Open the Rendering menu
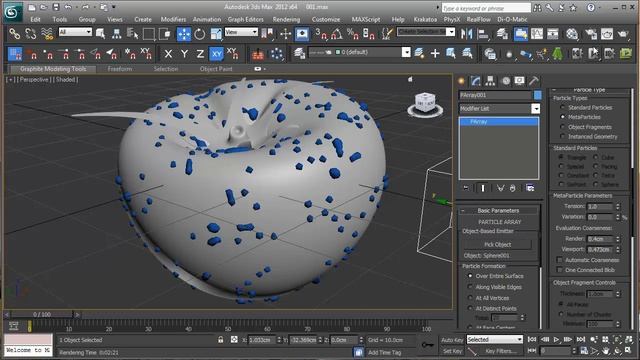640x360 pixels. (x=286, y=19)
